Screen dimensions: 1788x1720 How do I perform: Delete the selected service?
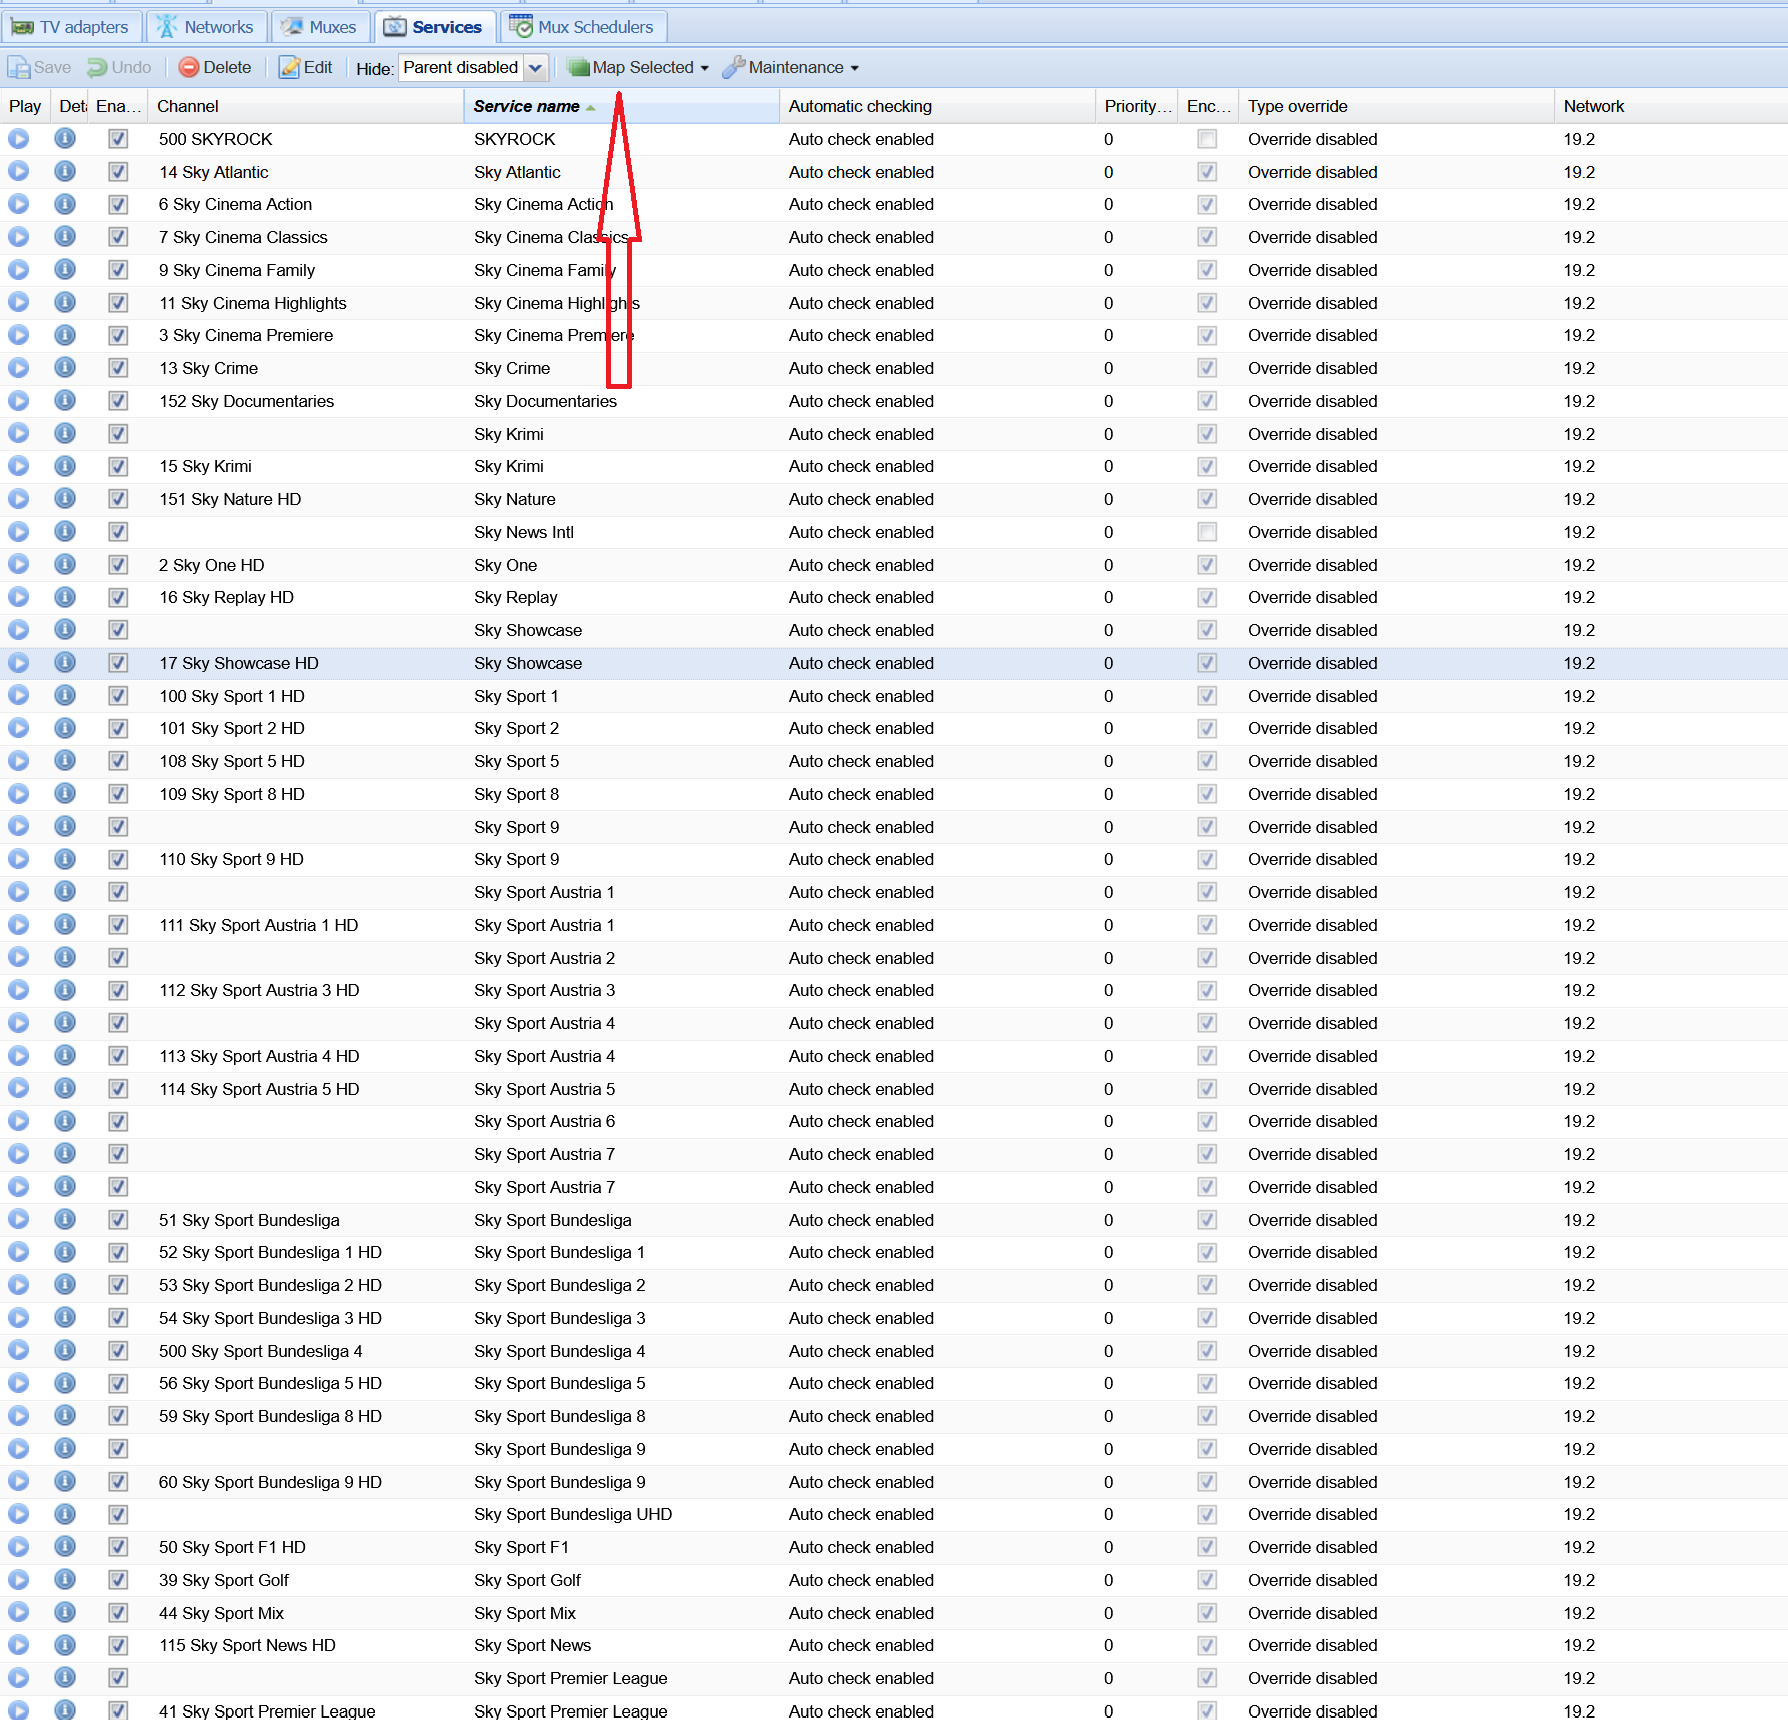point(215,67)
